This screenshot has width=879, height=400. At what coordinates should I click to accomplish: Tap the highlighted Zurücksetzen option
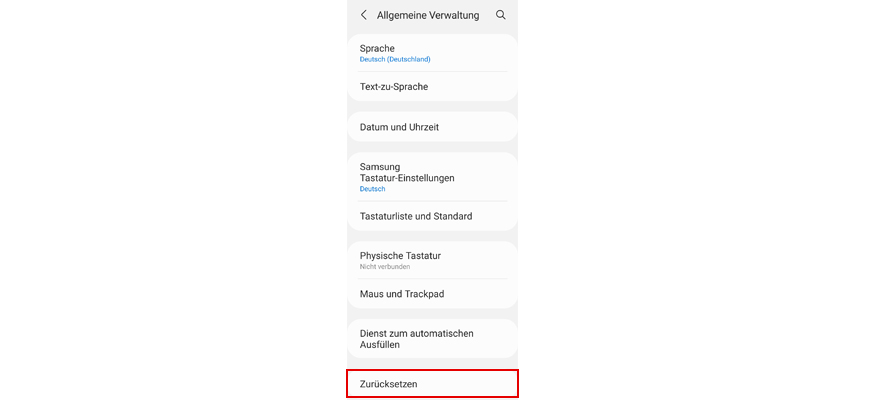point(432,384)
